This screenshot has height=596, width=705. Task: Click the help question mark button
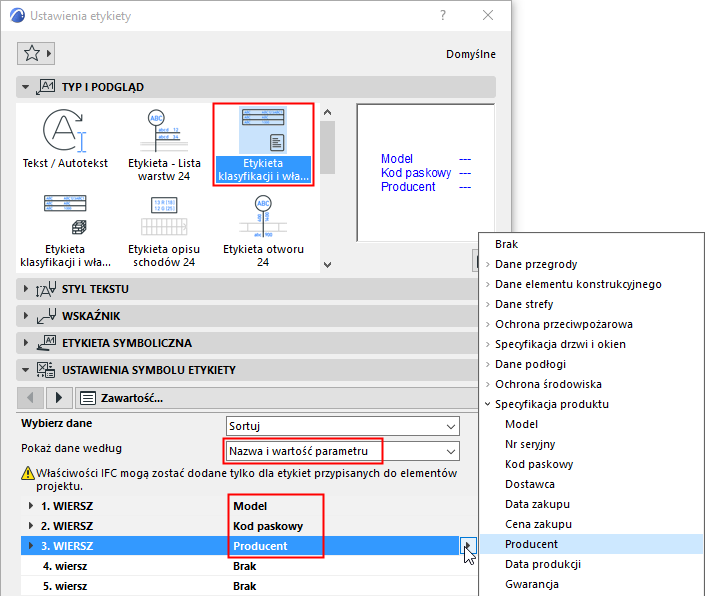[x=443, y=15]
